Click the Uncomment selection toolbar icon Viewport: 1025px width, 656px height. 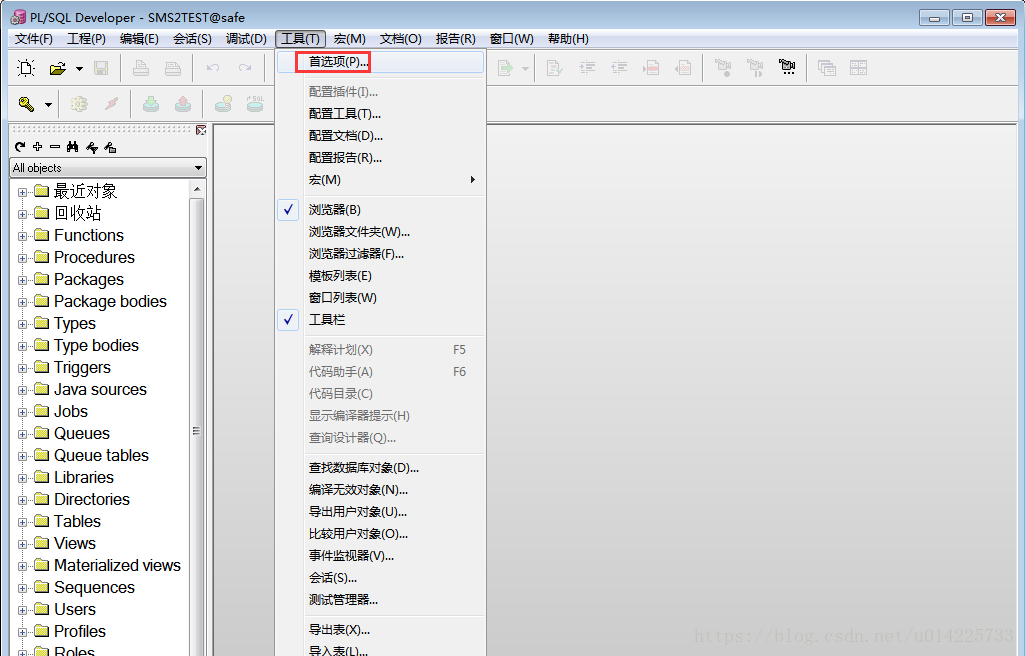pos(683,68)
